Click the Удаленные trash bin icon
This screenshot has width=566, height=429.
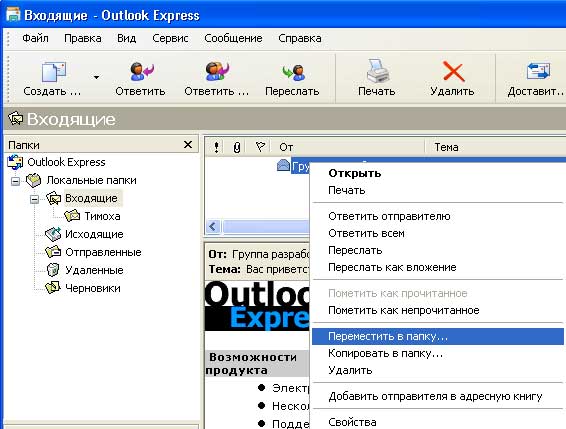(x=53, y=269)
